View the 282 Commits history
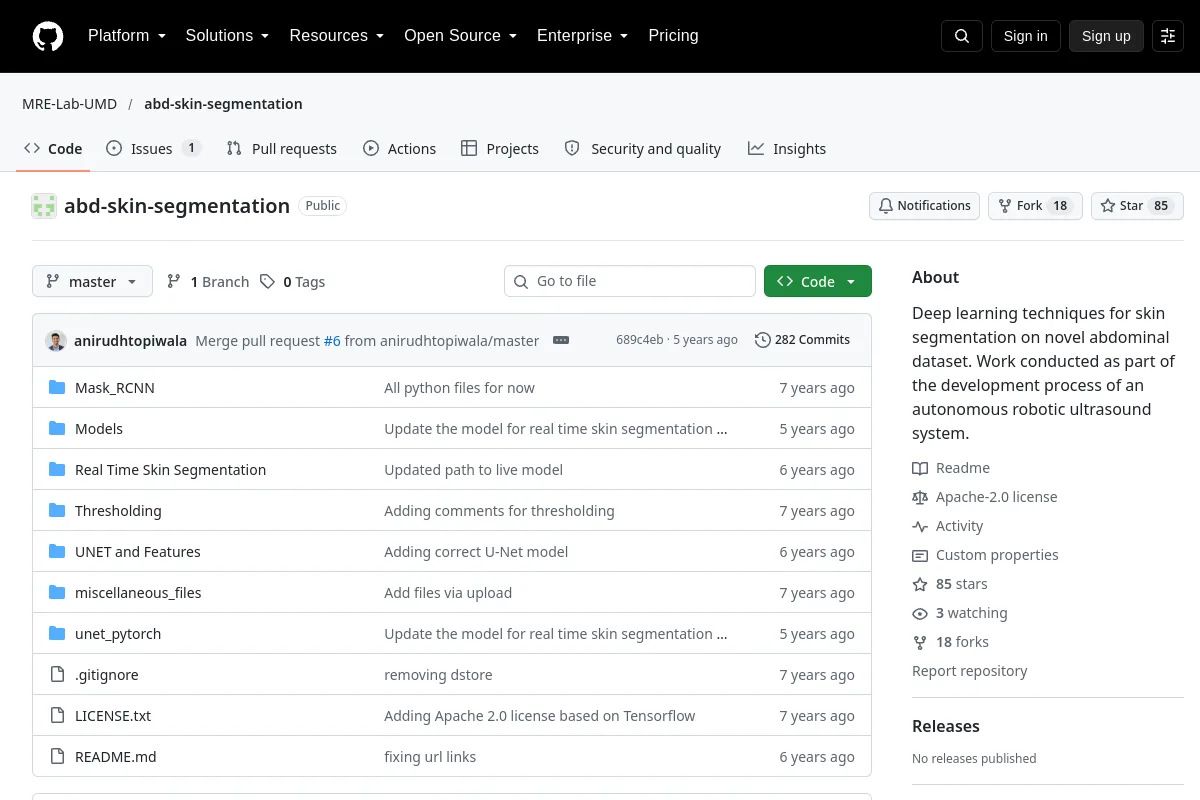This screenshot has height=800, width=1200. click(x=802, y=340)
